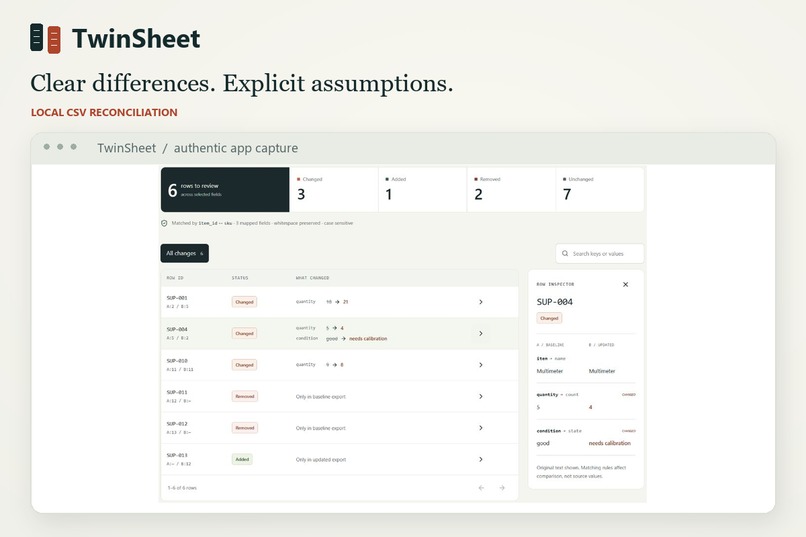Select the All changes filter tab
The height and width of the screenshot is (537, 806).
click(x=185, y=253)
